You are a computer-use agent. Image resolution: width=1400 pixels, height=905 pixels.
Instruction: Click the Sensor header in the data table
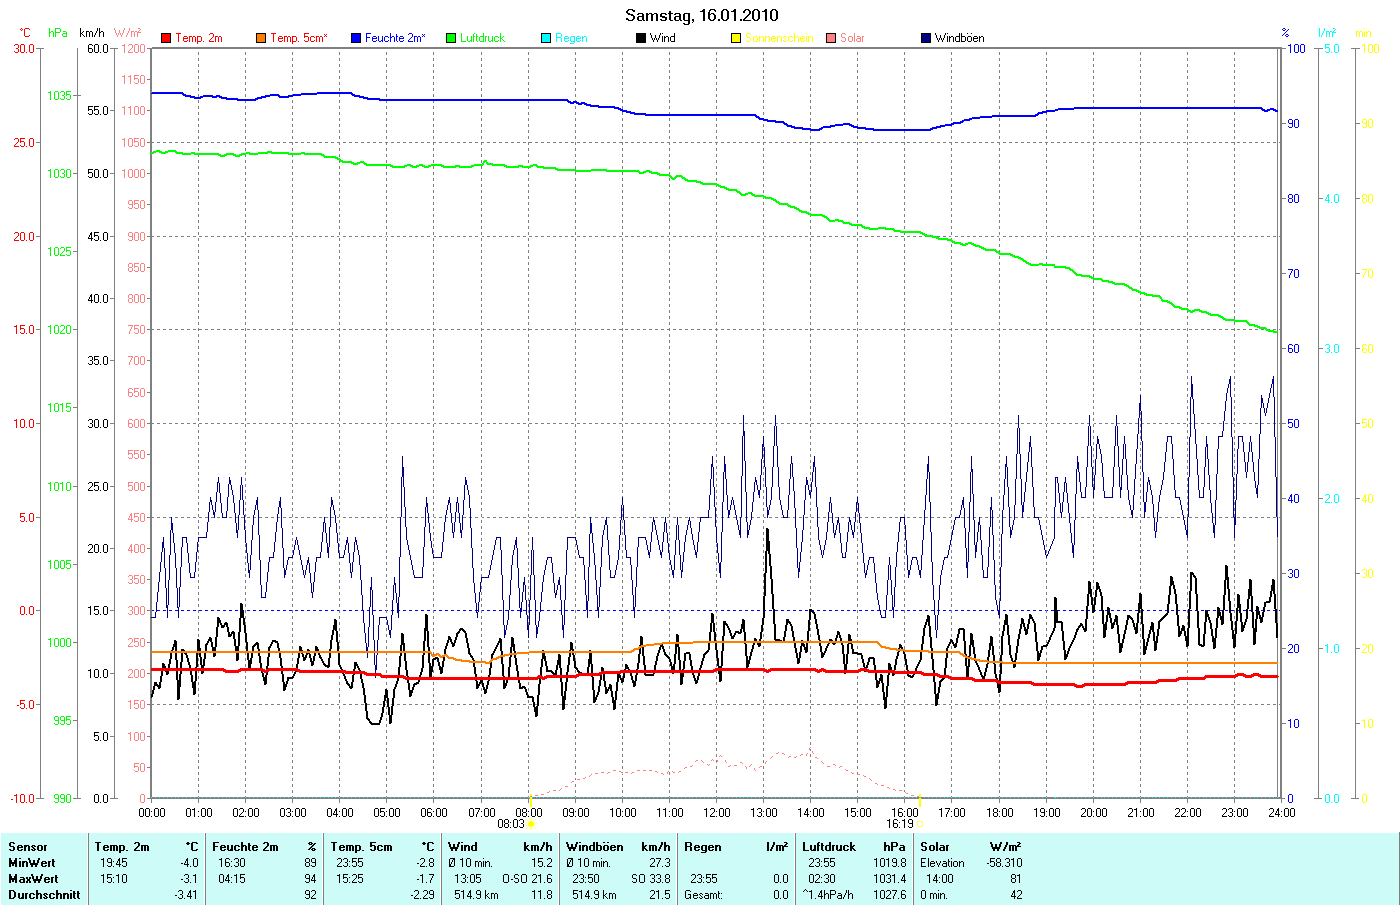click(28, 847)
